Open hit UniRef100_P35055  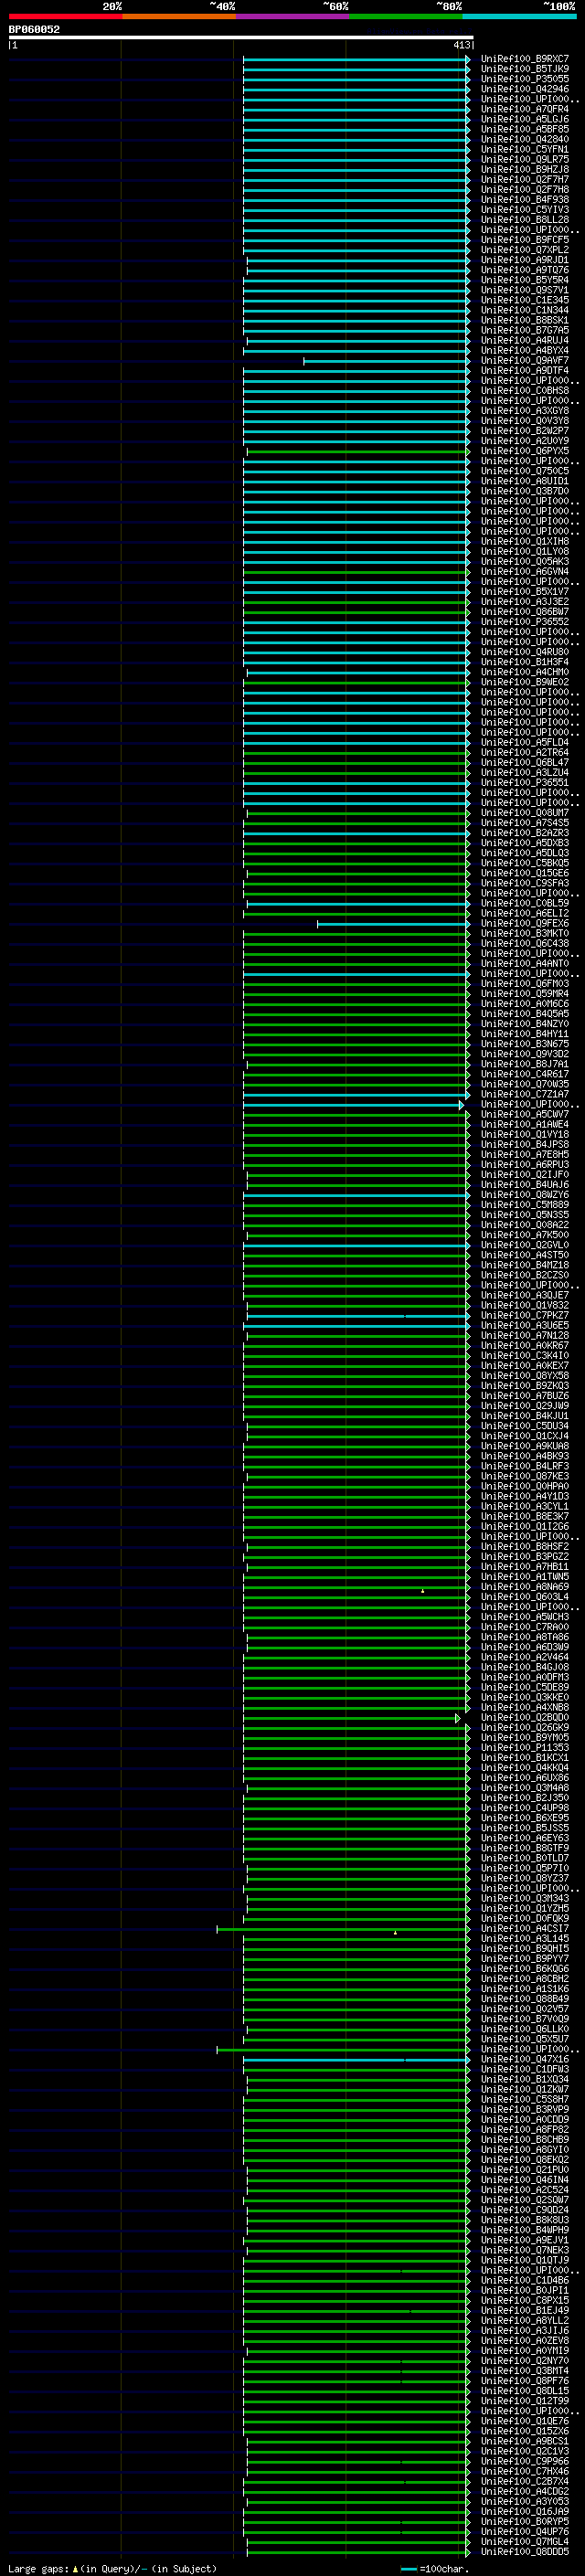525,79
